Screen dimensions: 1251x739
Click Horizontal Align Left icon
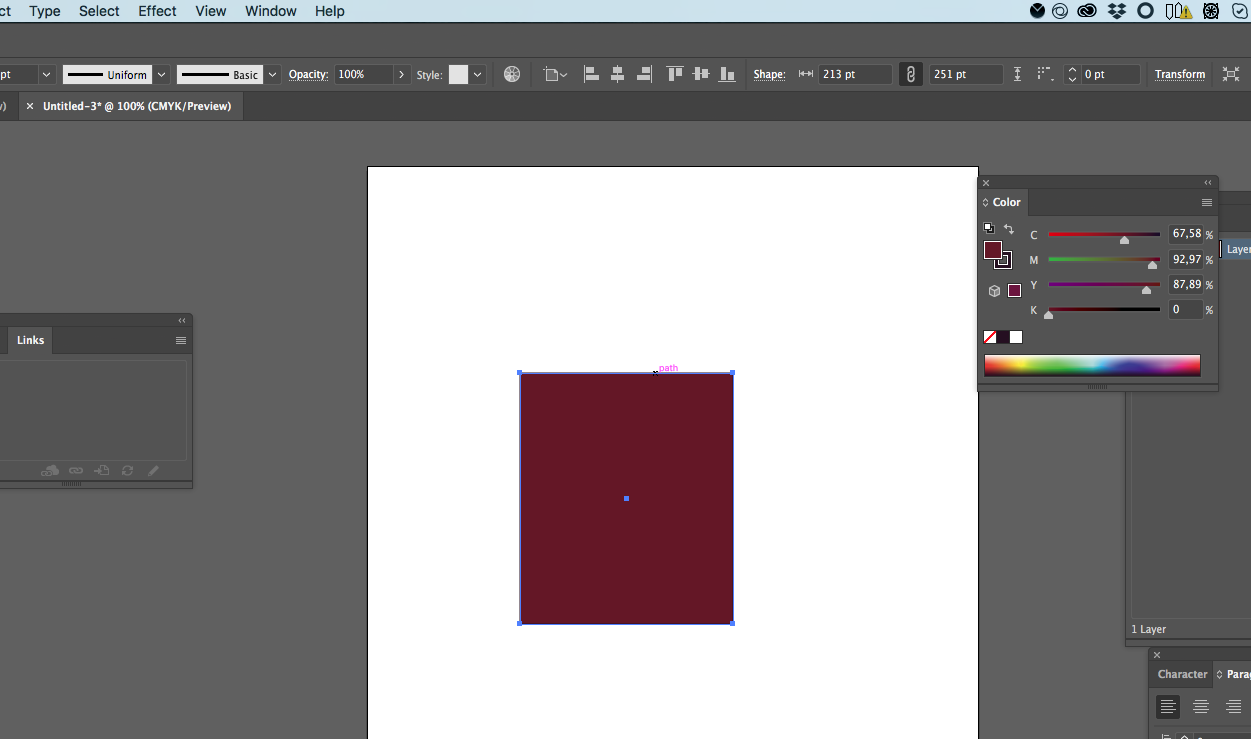(x=591, y=74)
